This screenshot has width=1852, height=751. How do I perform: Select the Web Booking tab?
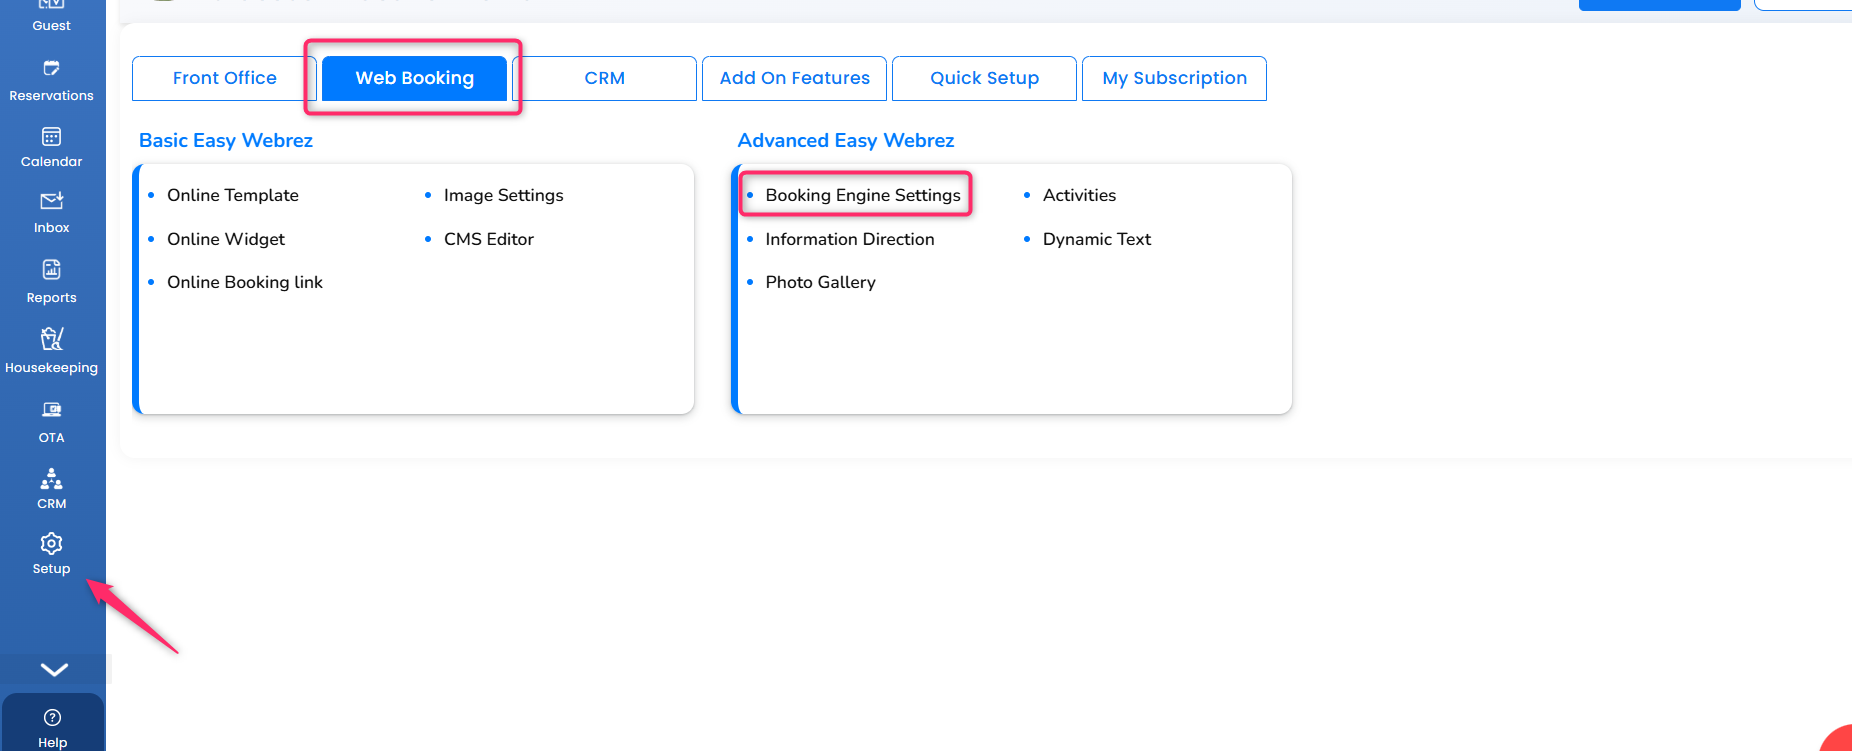tap(415, 78)
